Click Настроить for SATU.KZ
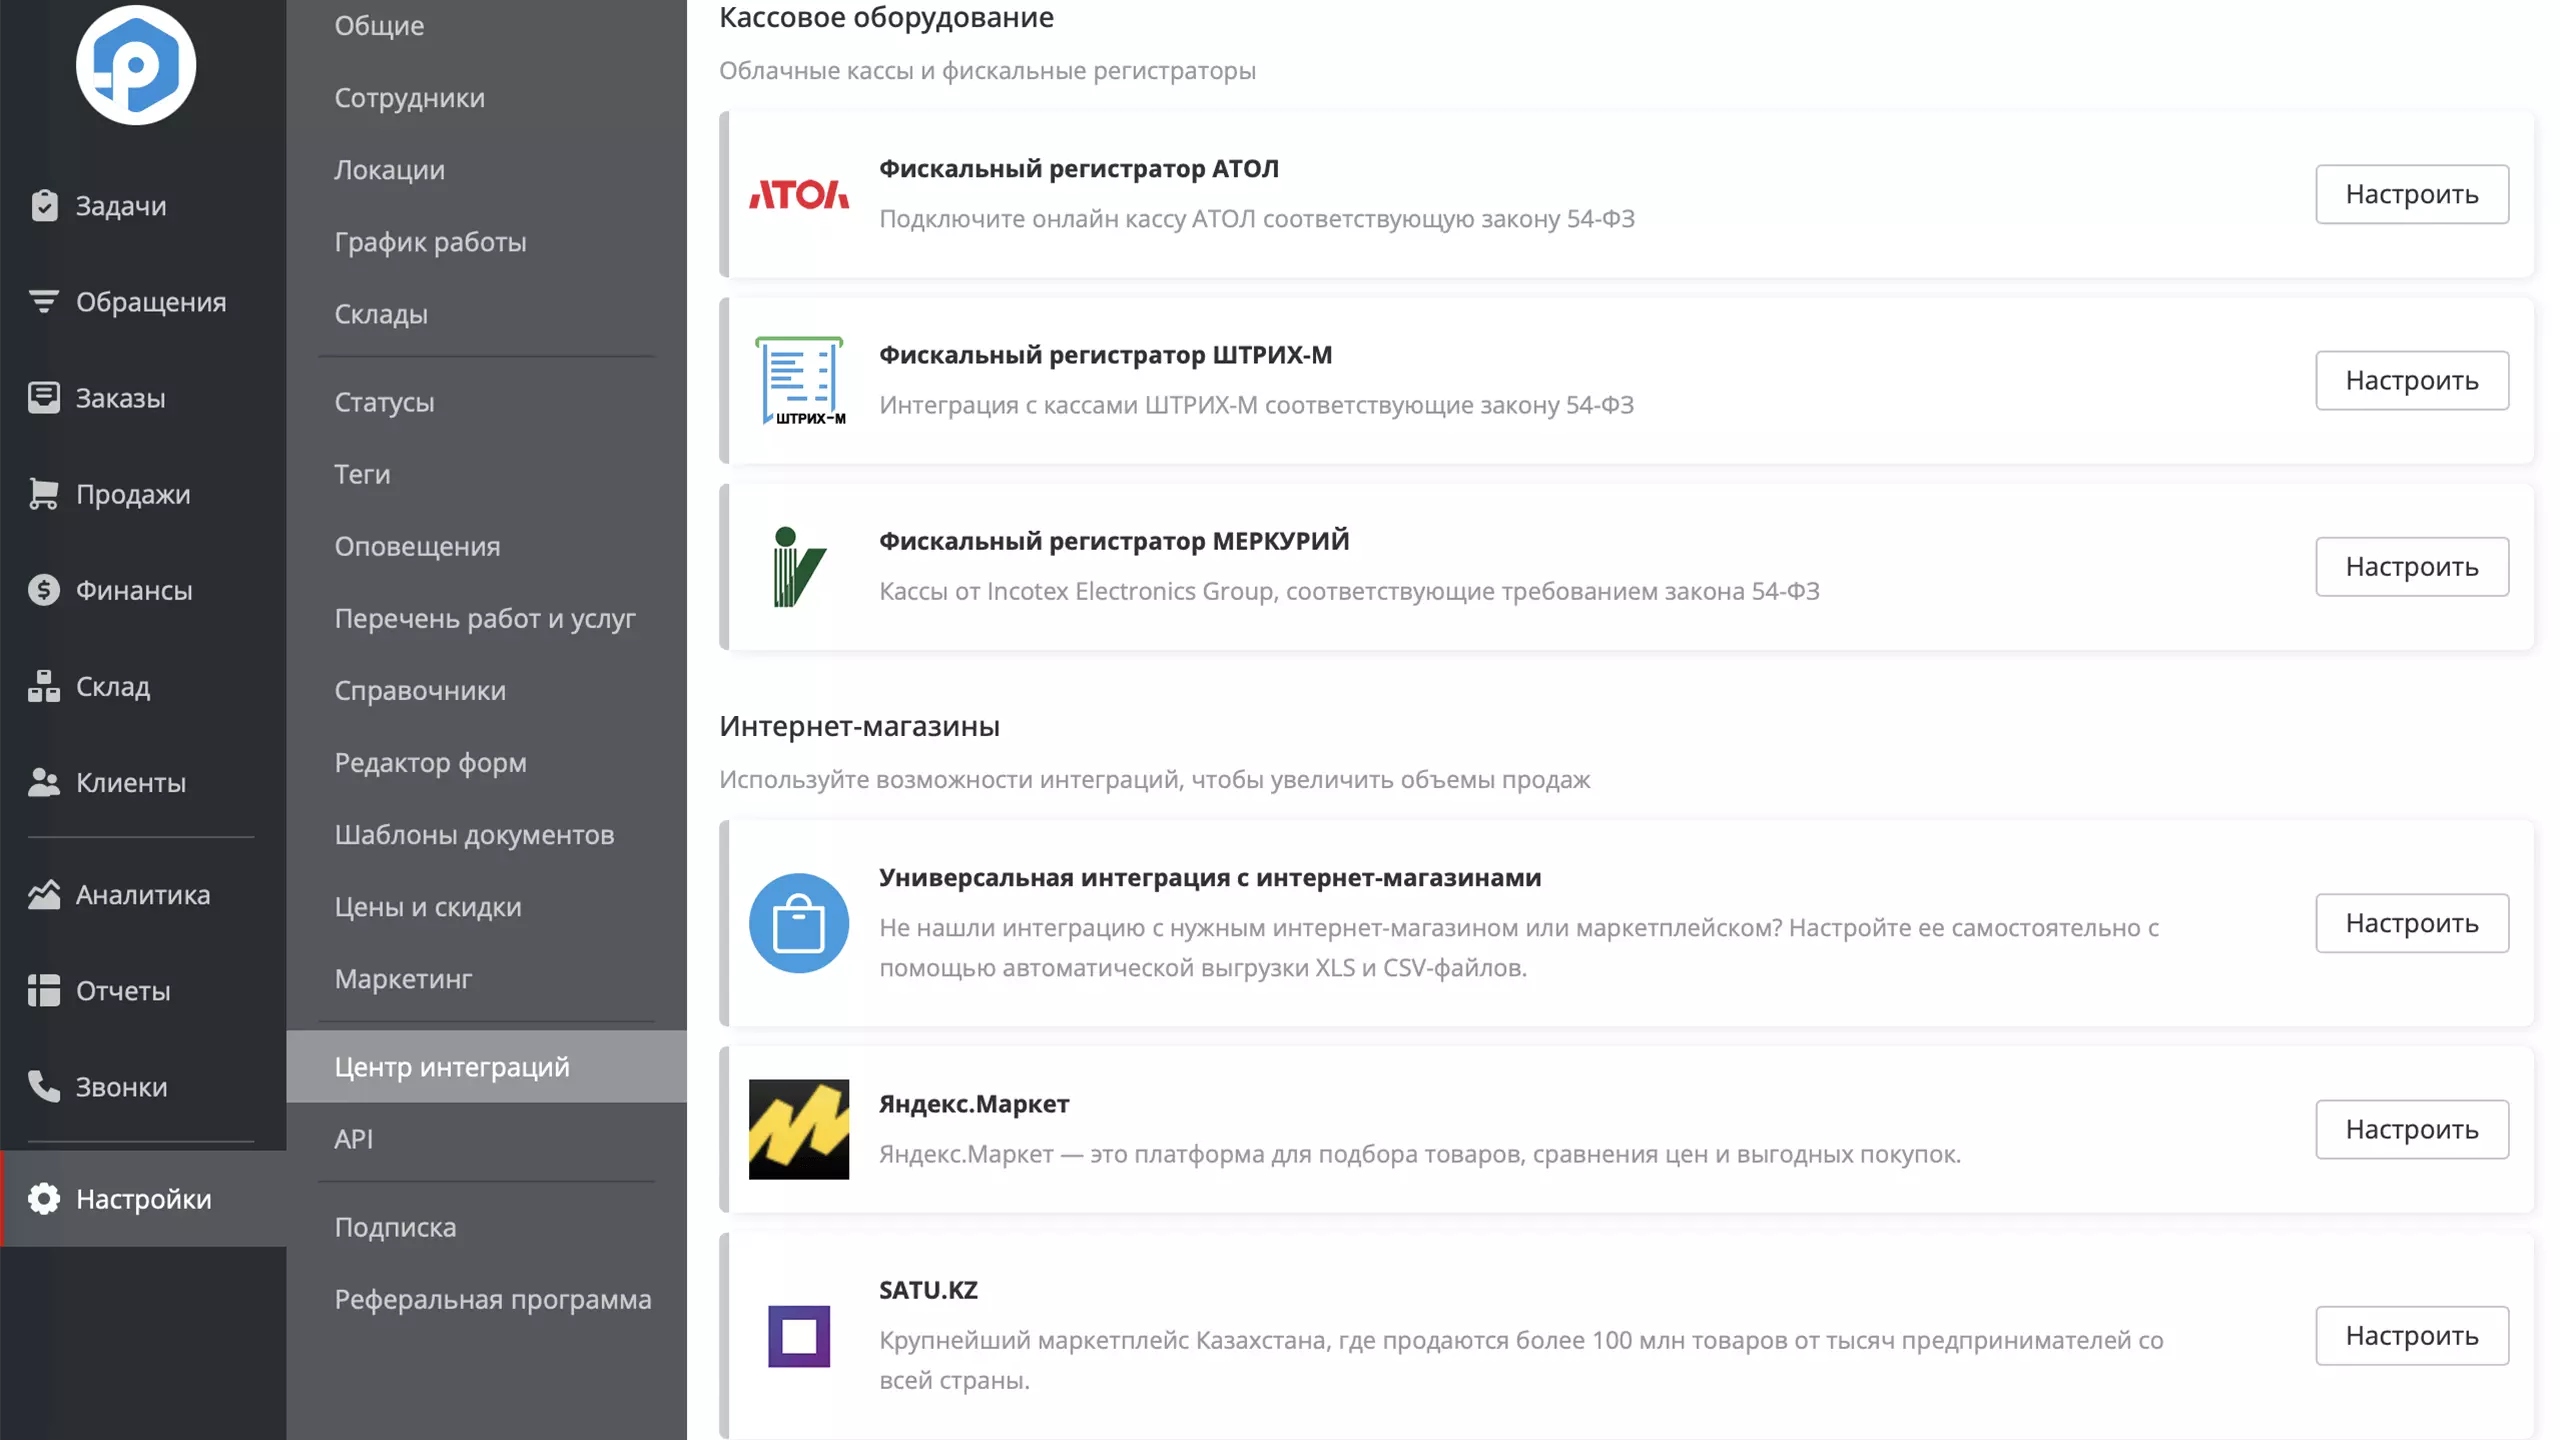 click(2412, 1336)
